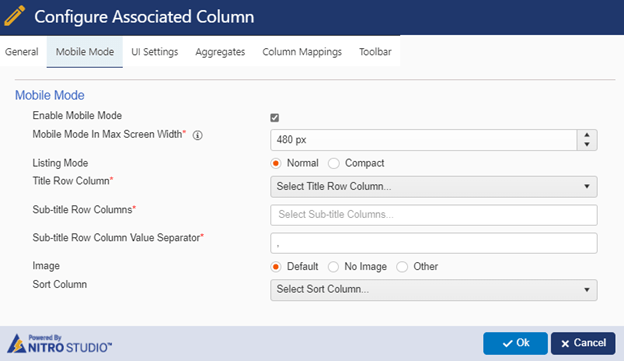Click the pencil edit icon in header
The width and height of the screenshot is (624, 361).
(x=14, y=16)
